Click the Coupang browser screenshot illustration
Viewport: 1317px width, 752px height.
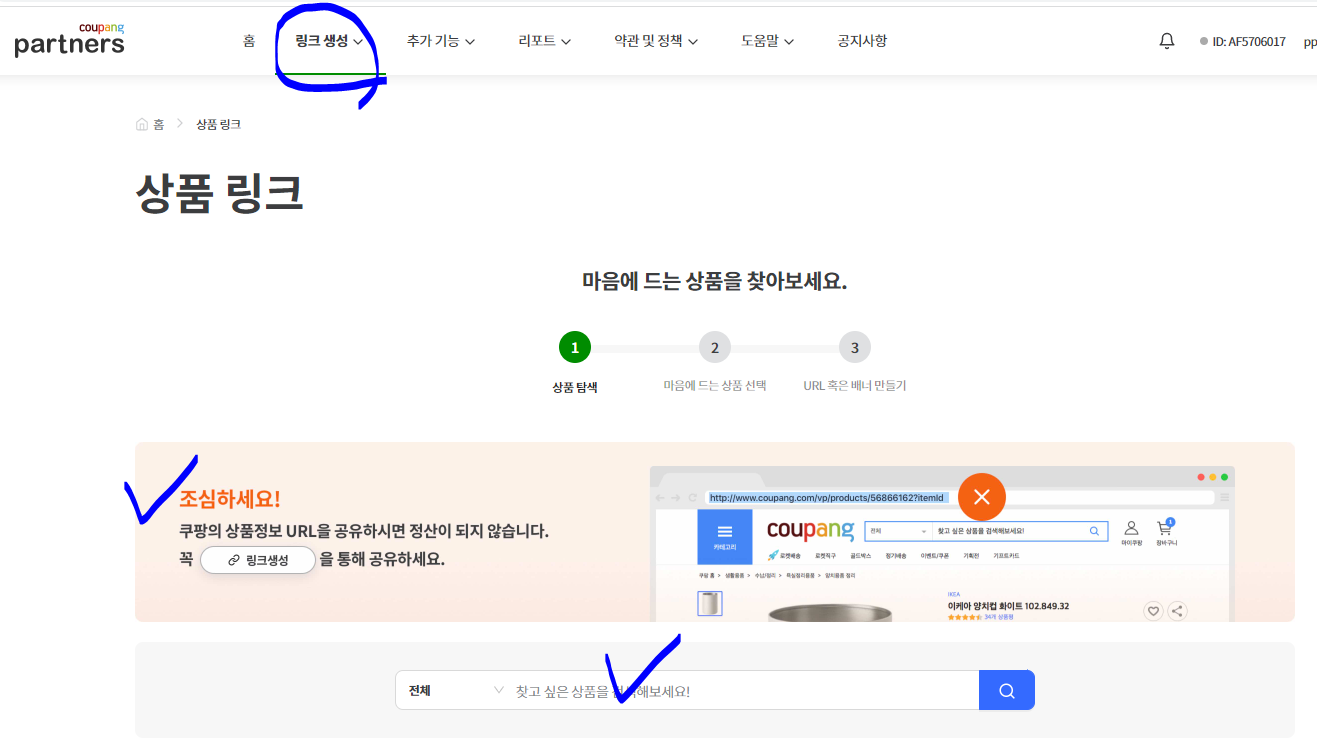[942, 544]
